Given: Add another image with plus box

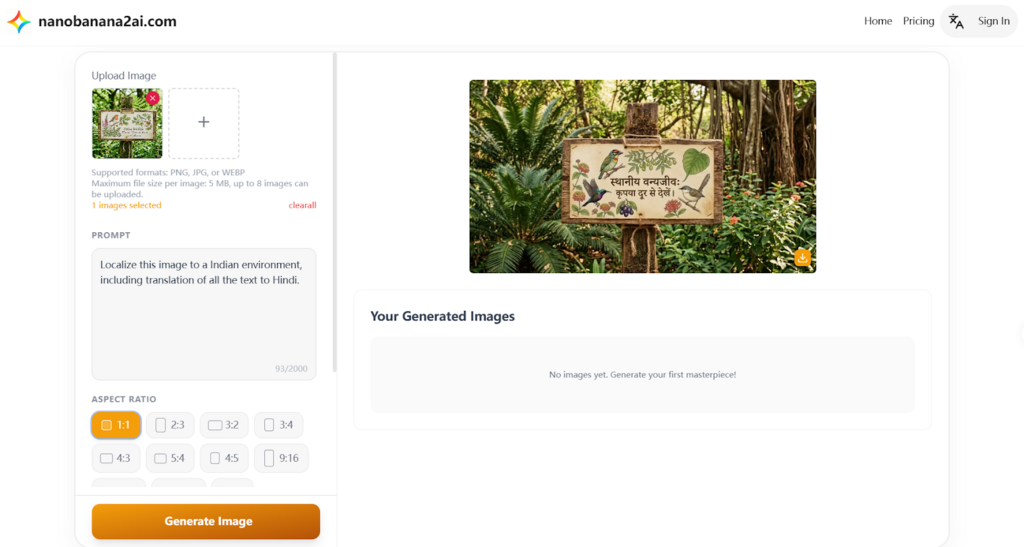Looking at the screenshot, I should pos(204,123).
